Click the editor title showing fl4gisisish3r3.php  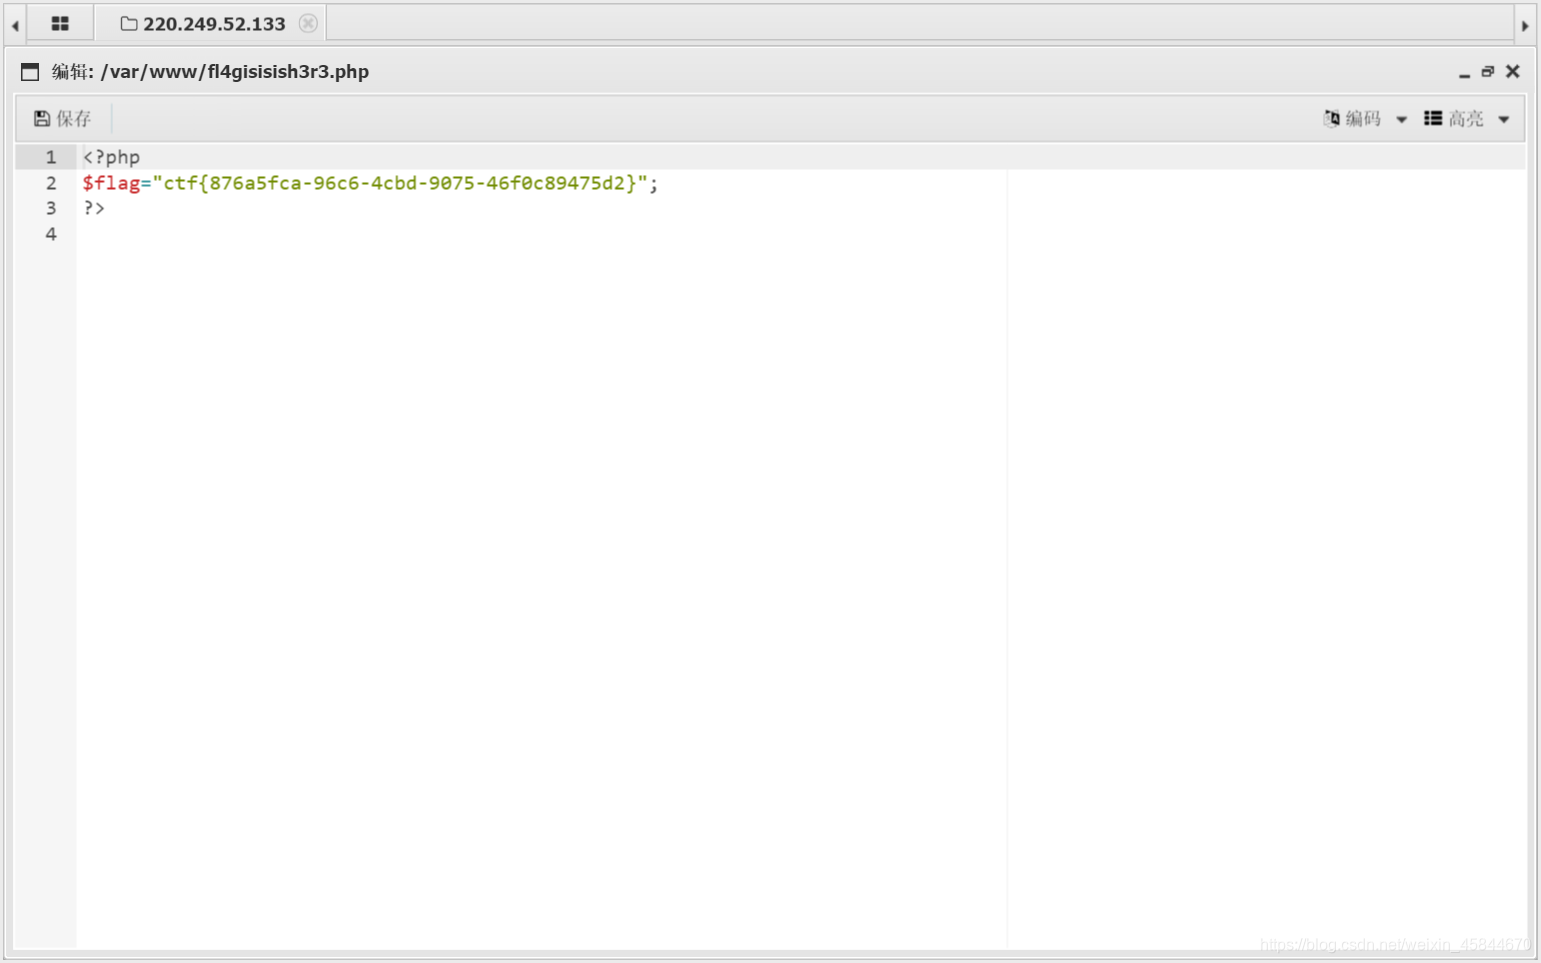click(236, 71)
